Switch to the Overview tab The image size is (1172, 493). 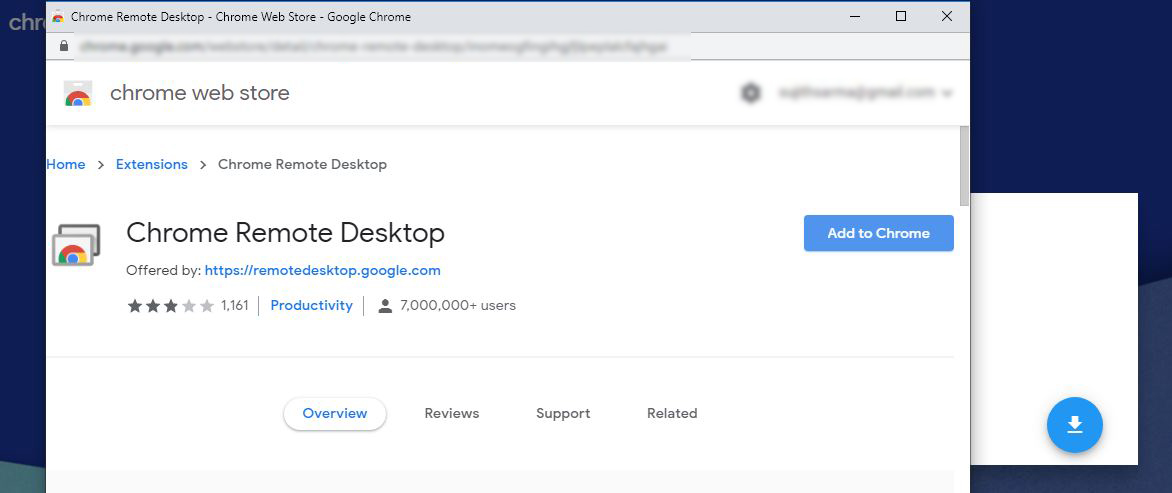click(335, 414)
